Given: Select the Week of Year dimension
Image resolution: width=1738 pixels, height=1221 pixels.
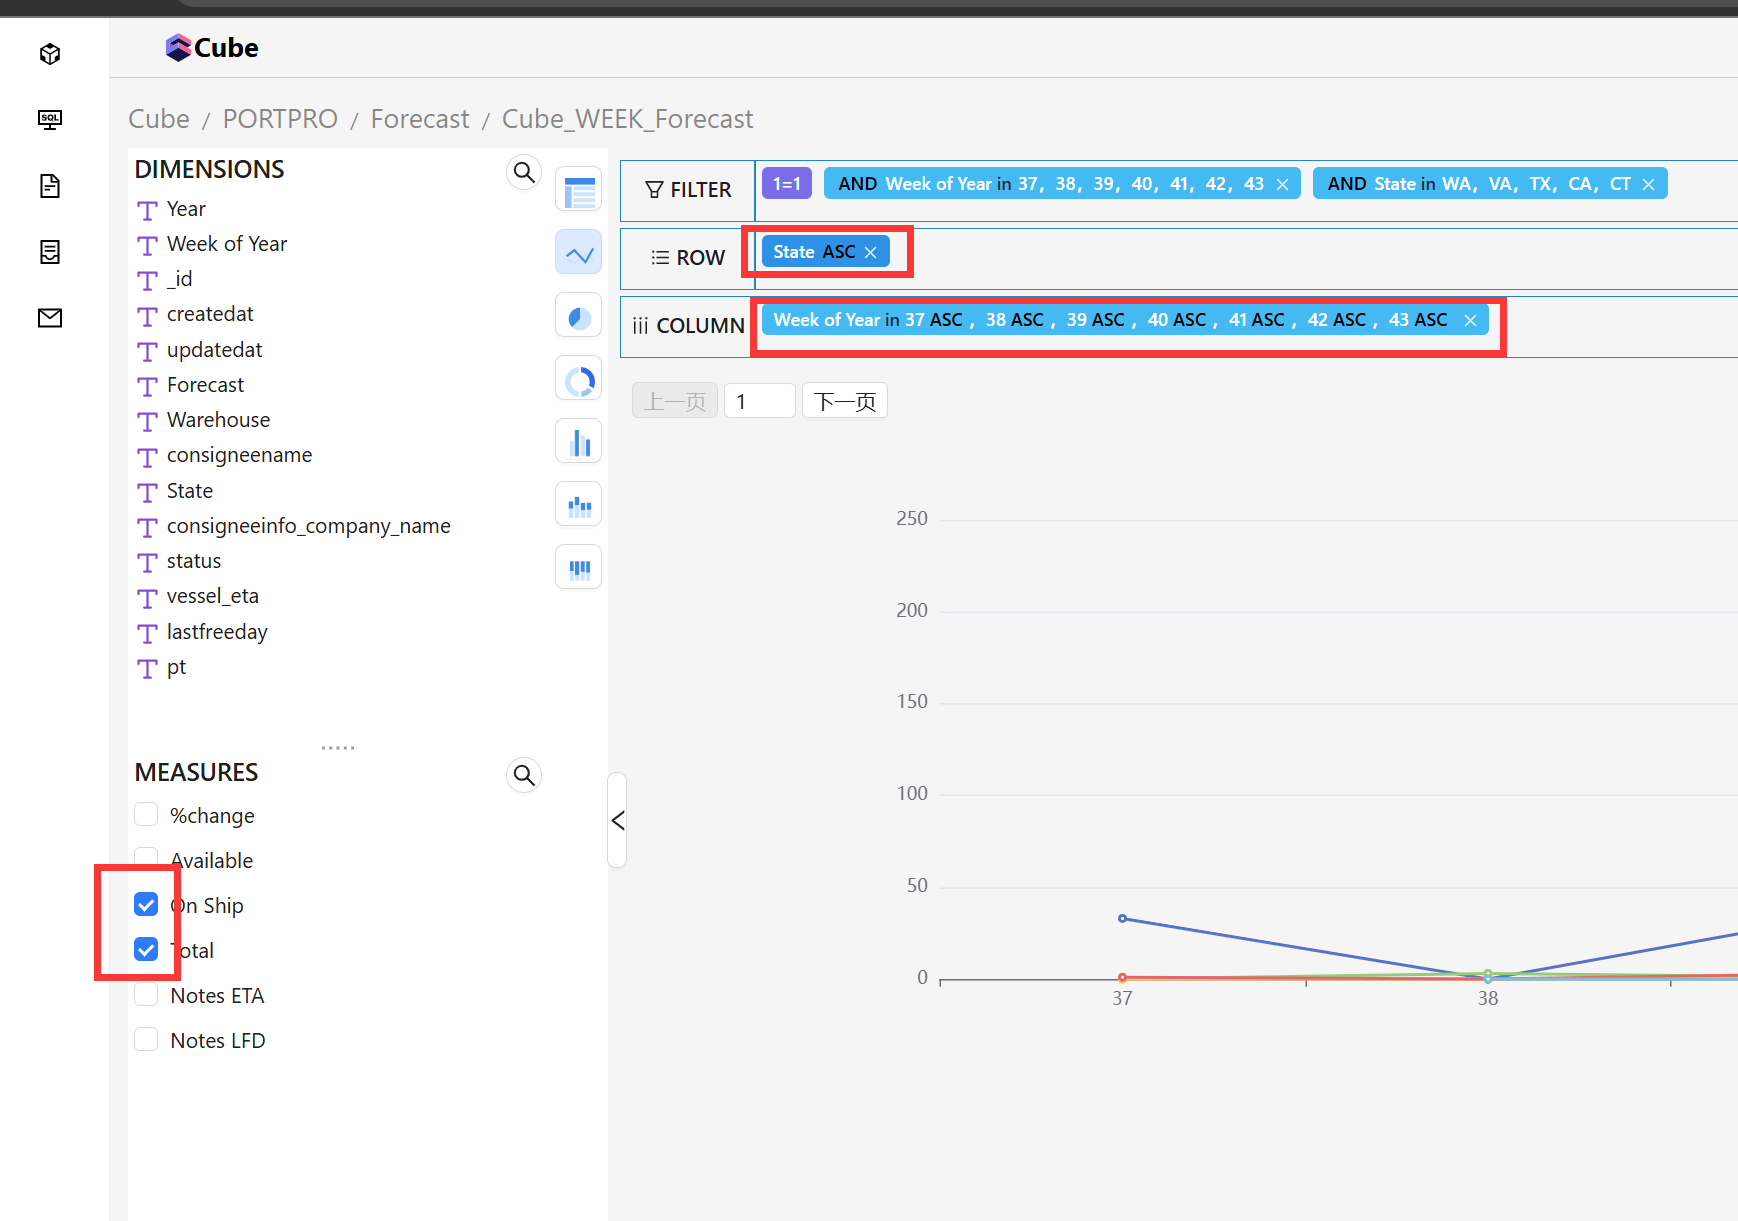Looking at the screenshot, I should 227,244.
